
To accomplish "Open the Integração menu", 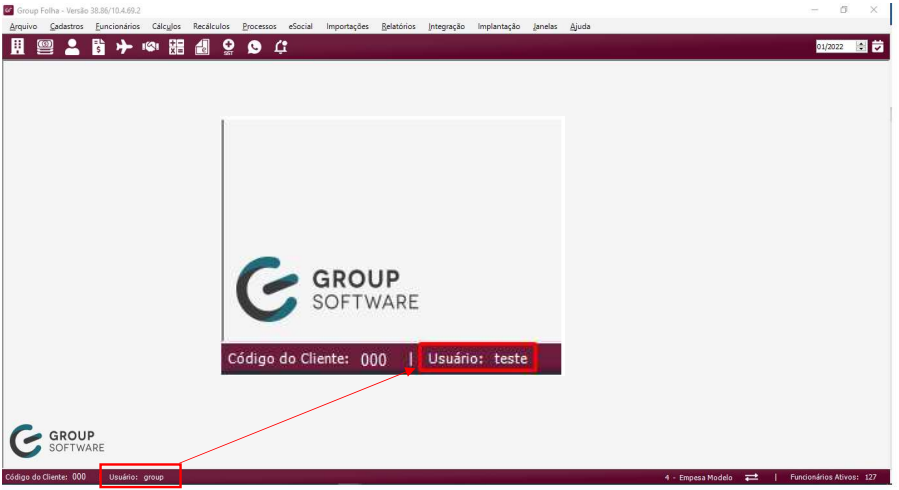I will point(447,26).
